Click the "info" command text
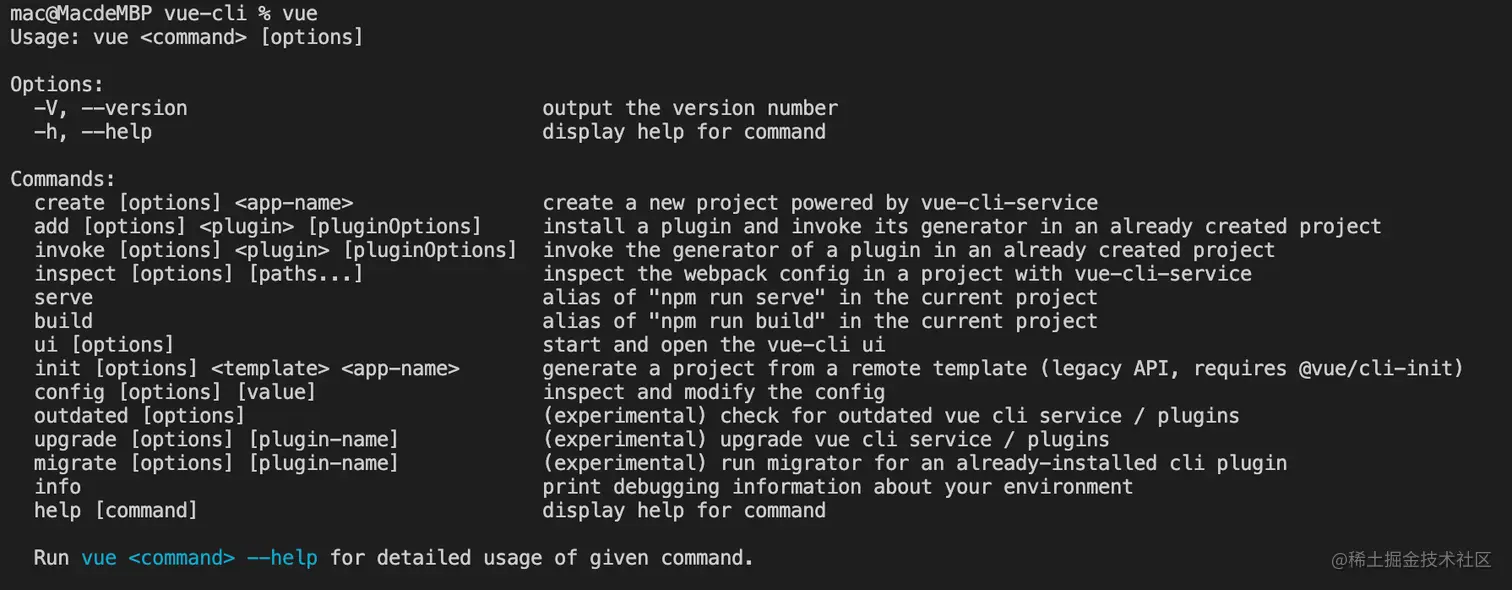 (57, 487)
